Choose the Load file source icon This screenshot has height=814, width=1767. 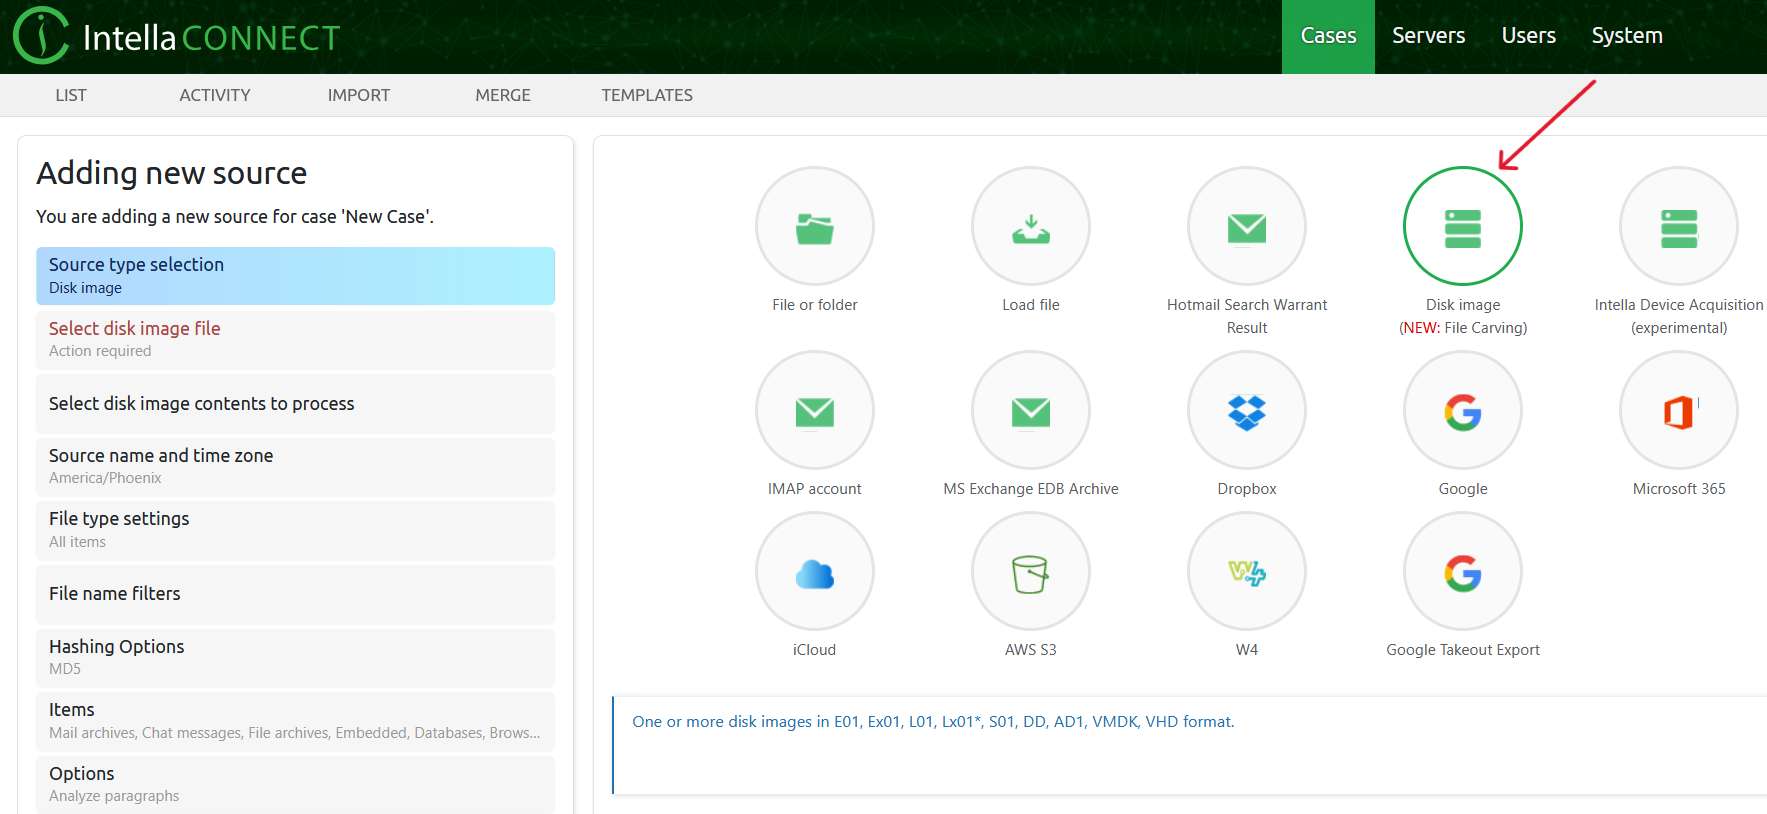pyautogui.click(x=1030, y=227)
